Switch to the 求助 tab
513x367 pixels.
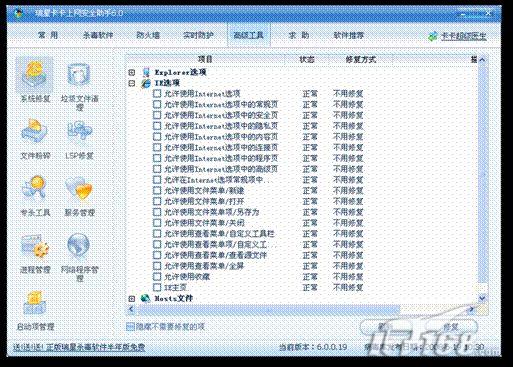299,35
